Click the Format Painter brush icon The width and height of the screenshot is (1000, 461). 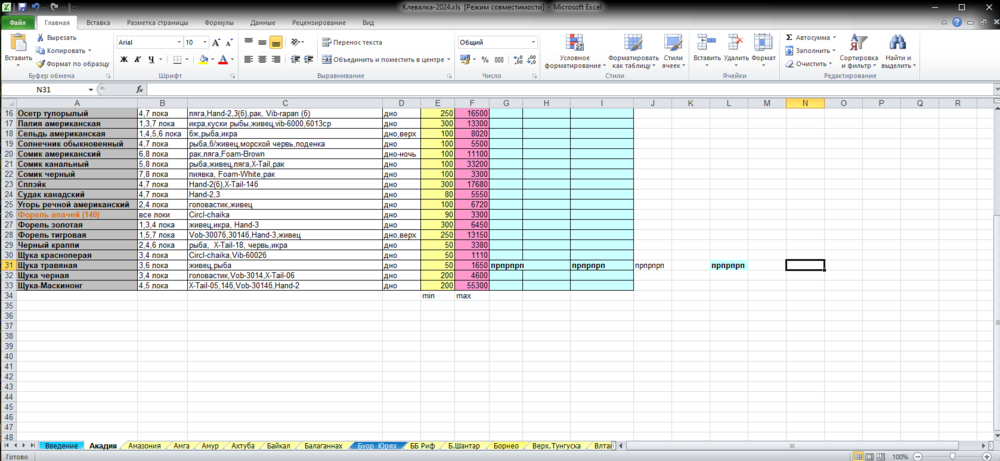pyautogui.click(x=41, y=64)
